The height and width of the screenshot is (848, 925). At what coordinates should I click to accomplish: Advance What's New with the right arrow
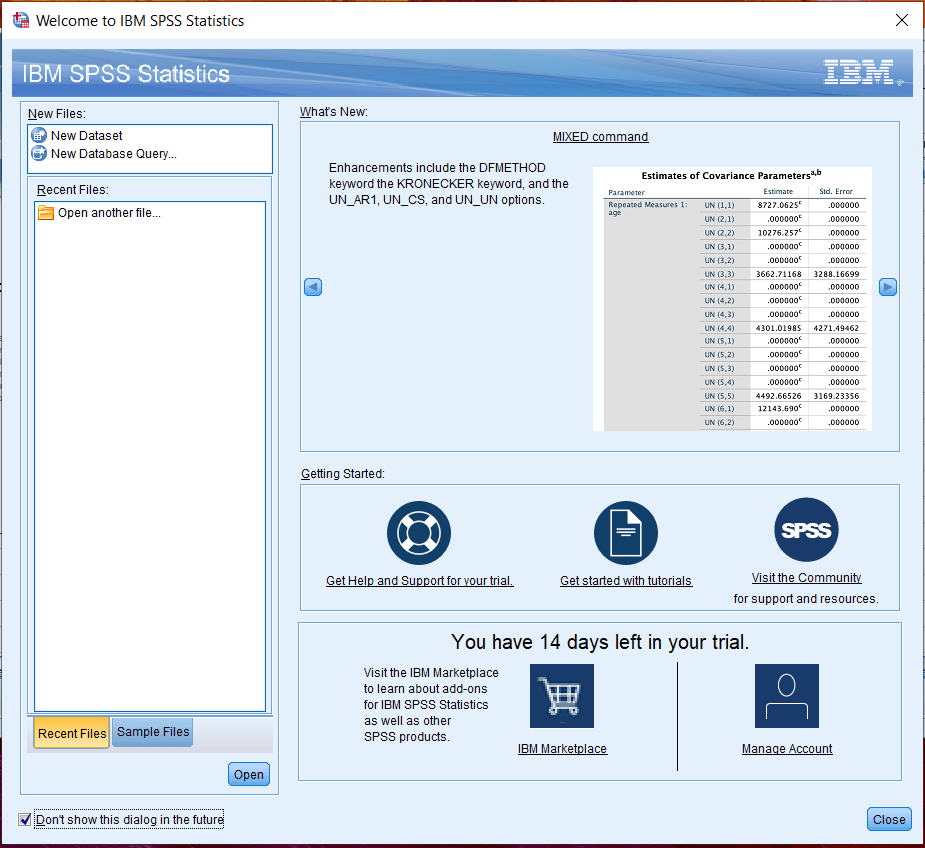click(887, 287)
